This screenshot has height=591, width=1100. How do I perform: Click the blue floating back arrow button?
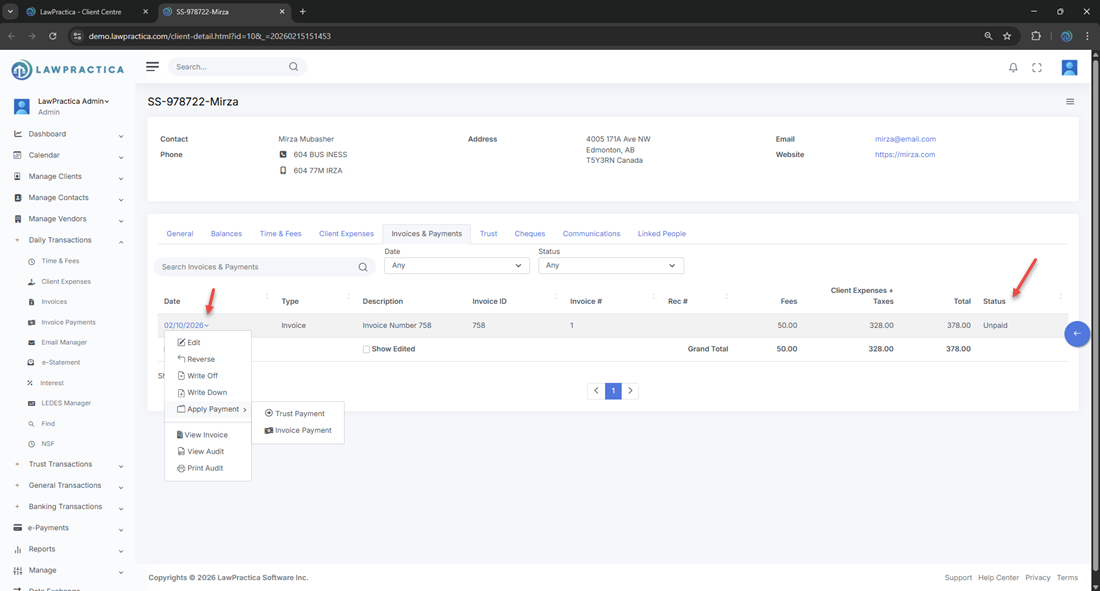tap(1077, 334)
